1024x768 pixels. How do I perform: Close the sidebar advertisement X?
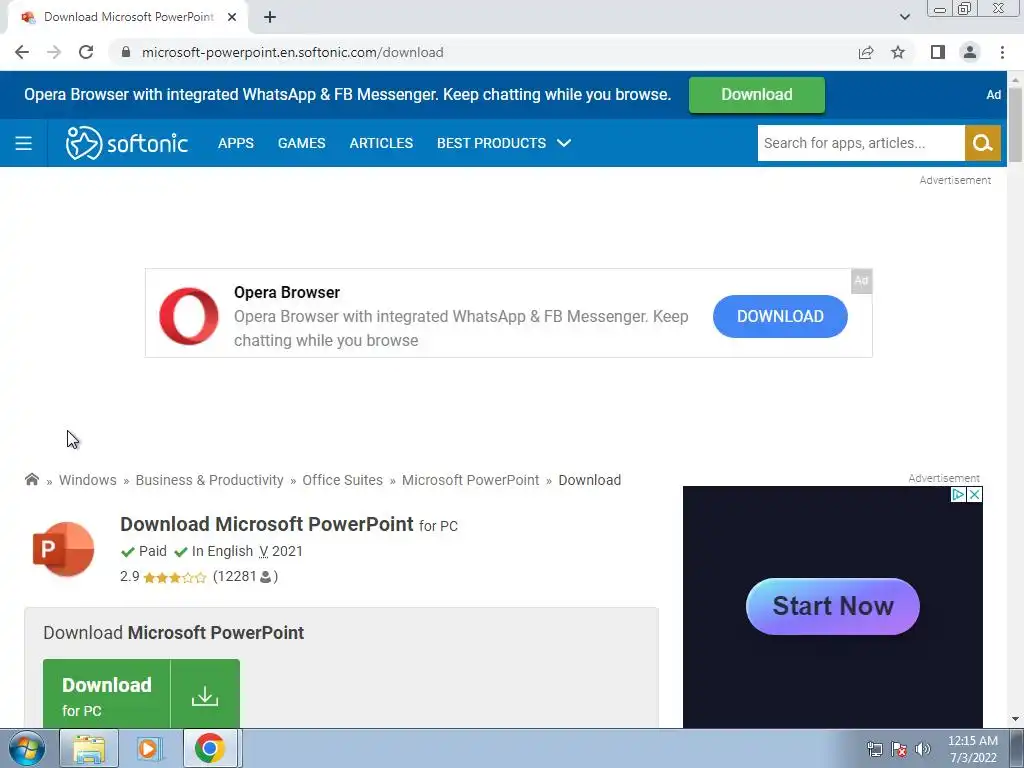click(x=974, y=494)
